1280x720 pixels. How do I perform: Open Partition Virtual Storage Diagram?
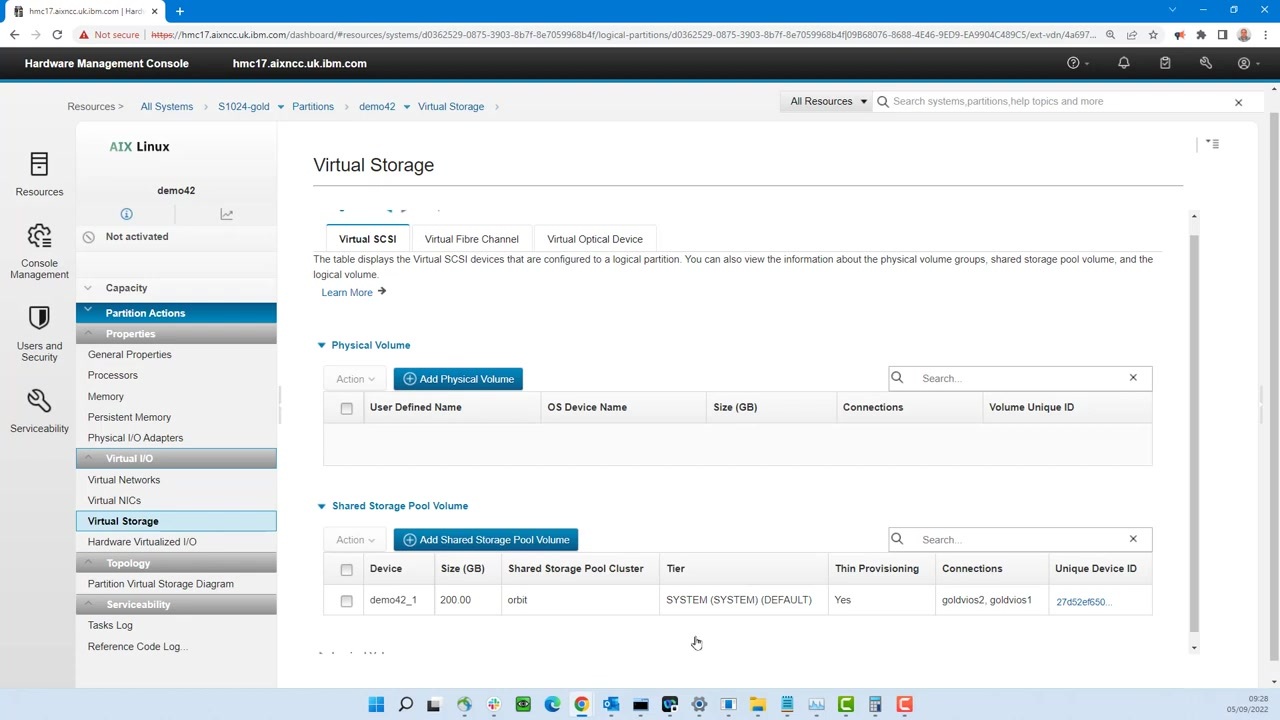click(x=160, y=584)
